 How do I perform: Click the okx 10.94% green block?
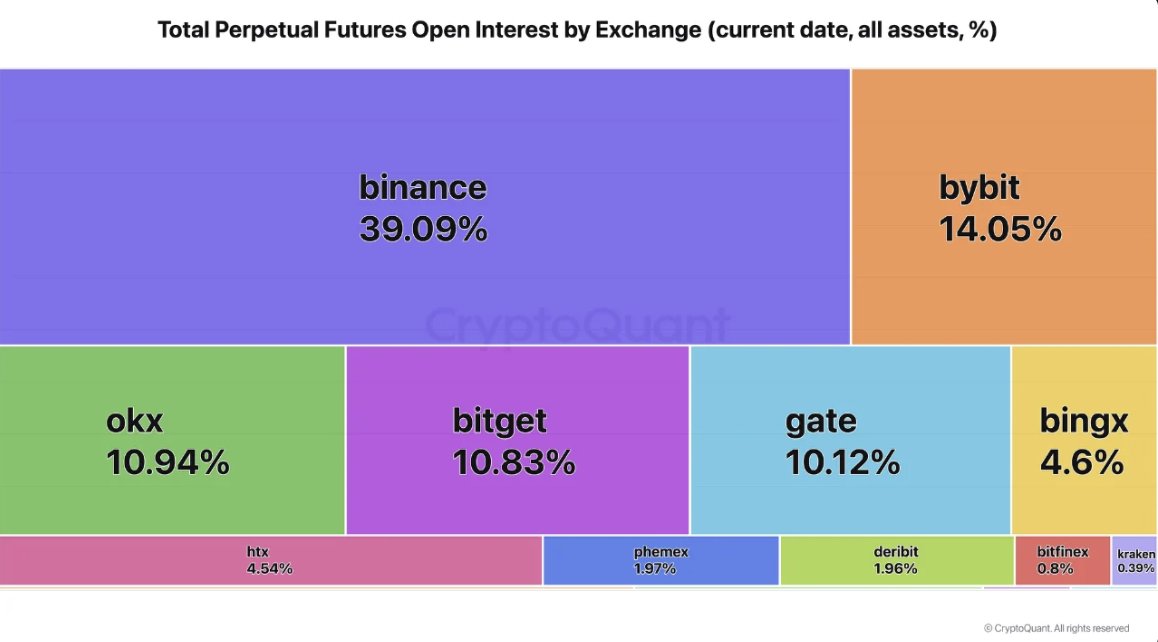[172, 440]
